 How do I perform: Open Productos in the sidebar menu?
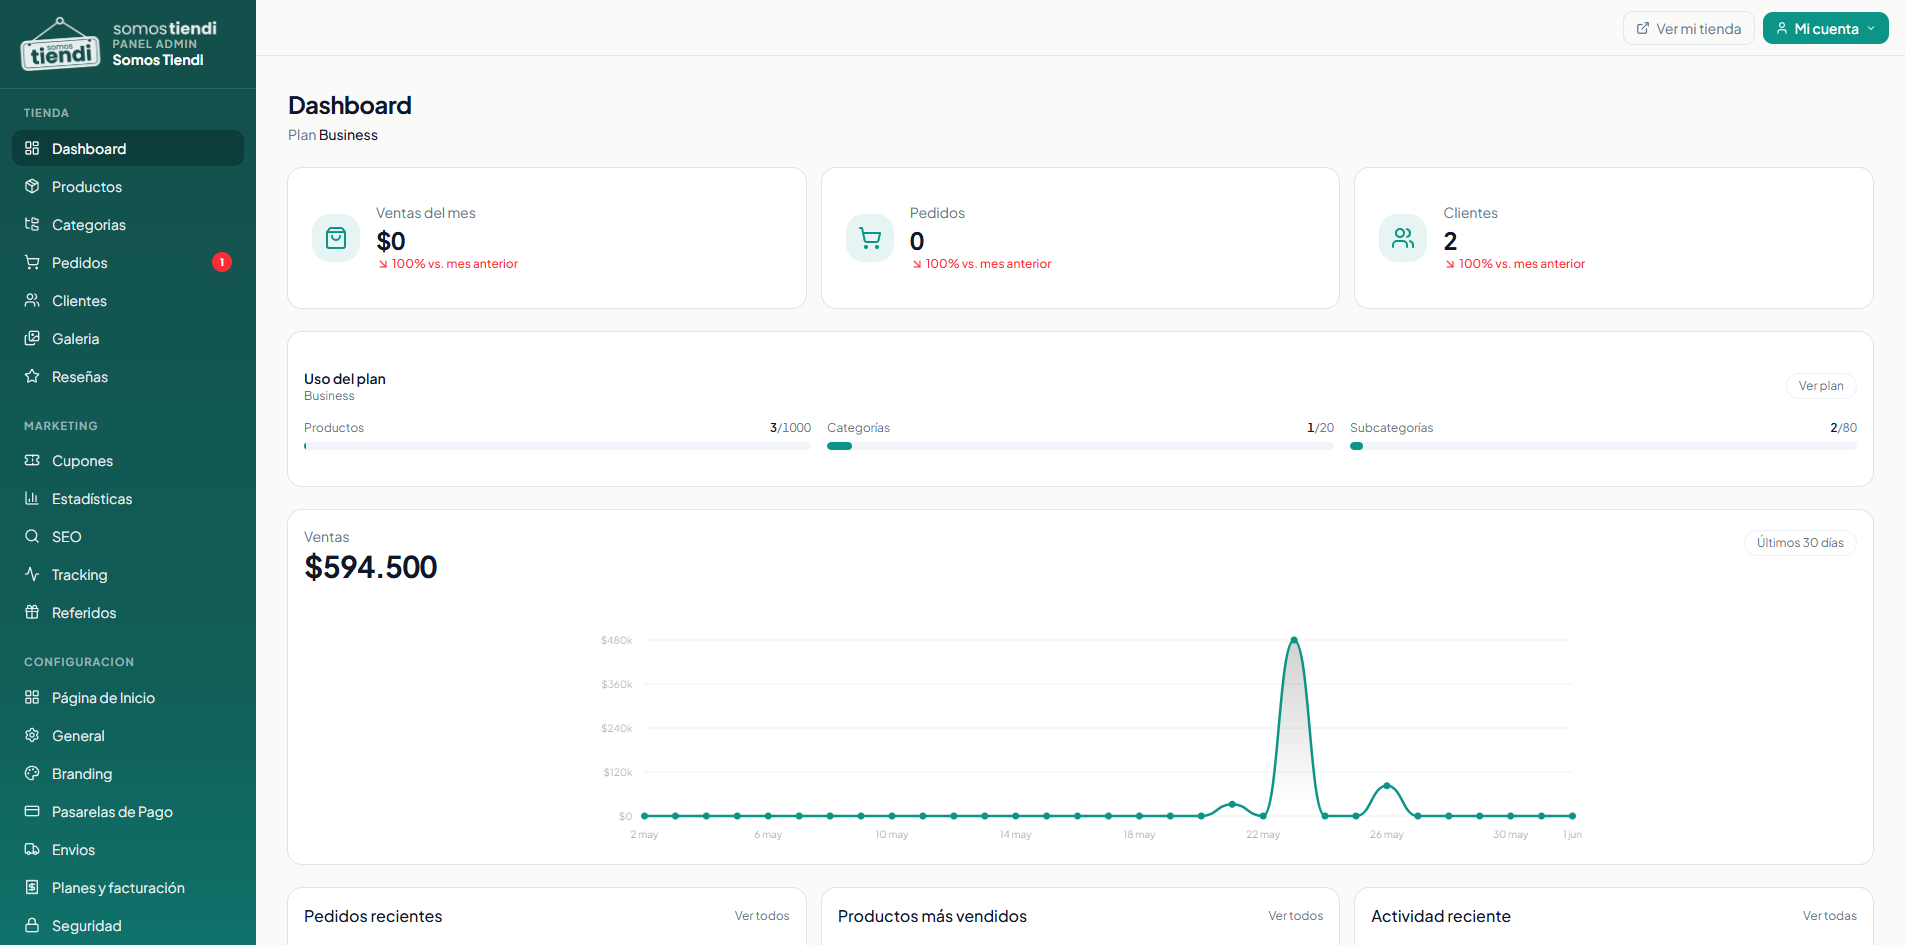pyautogui.click(x=128, y=186)
